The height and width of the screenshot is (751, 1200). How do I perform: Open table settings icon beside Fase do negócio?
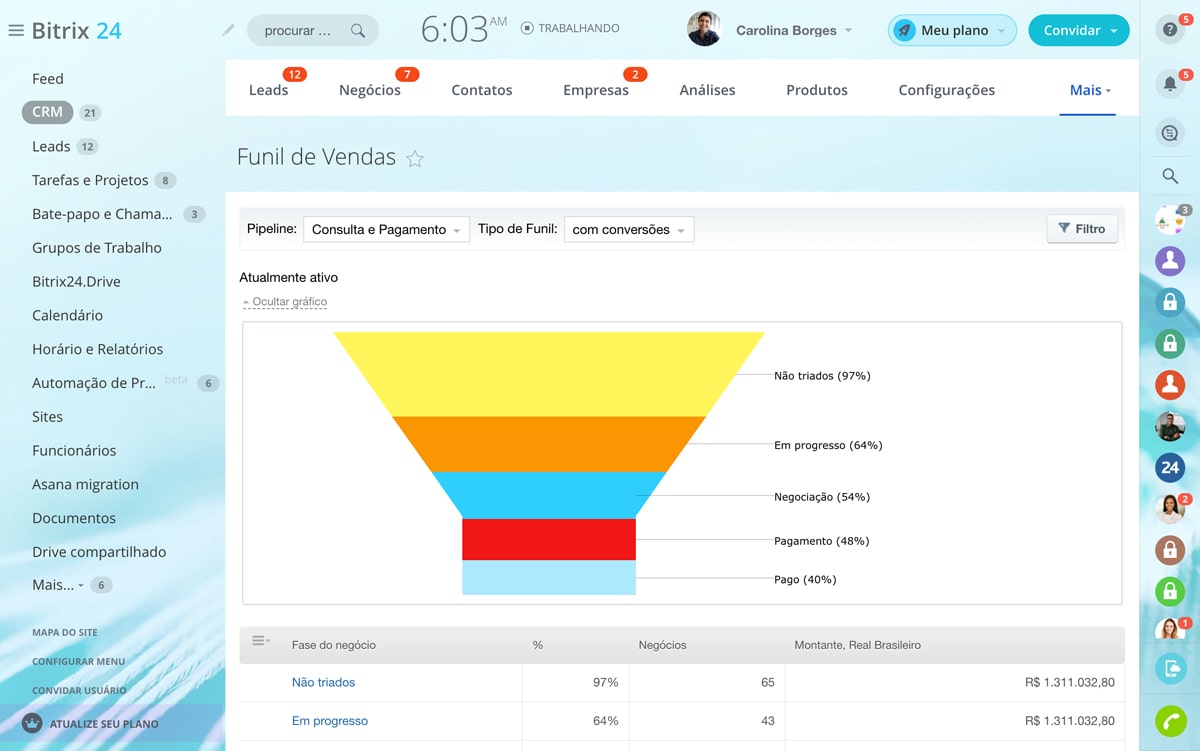260,641
